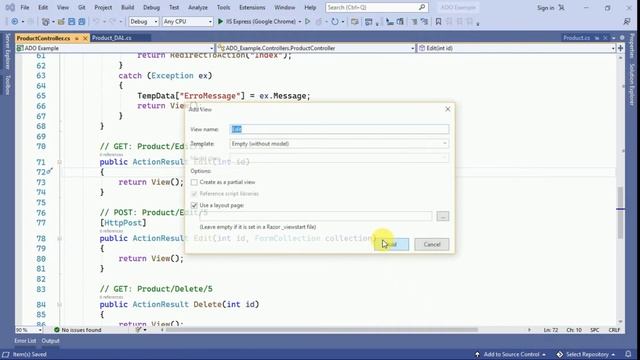Open the Select Repository menu
The width and height of the screenshot is (640, 360).
(586, 354)
